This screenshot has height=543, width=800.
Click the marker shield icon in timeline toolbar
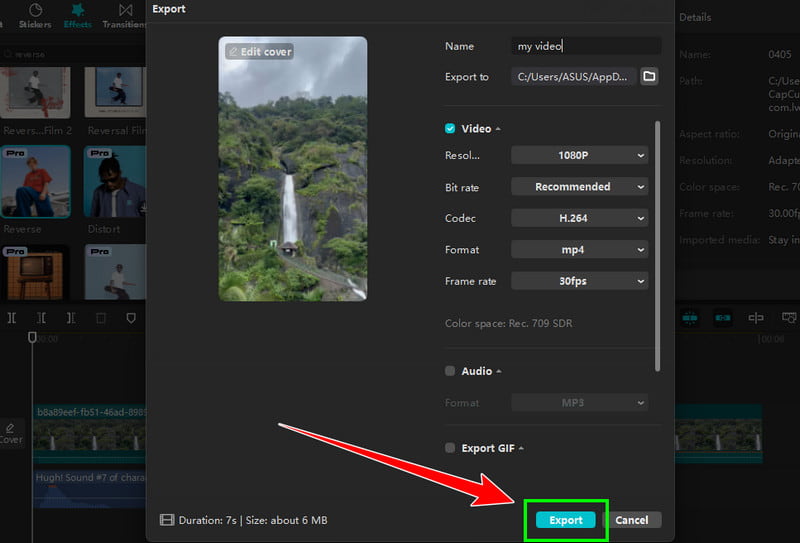click(x=131, y=318)
